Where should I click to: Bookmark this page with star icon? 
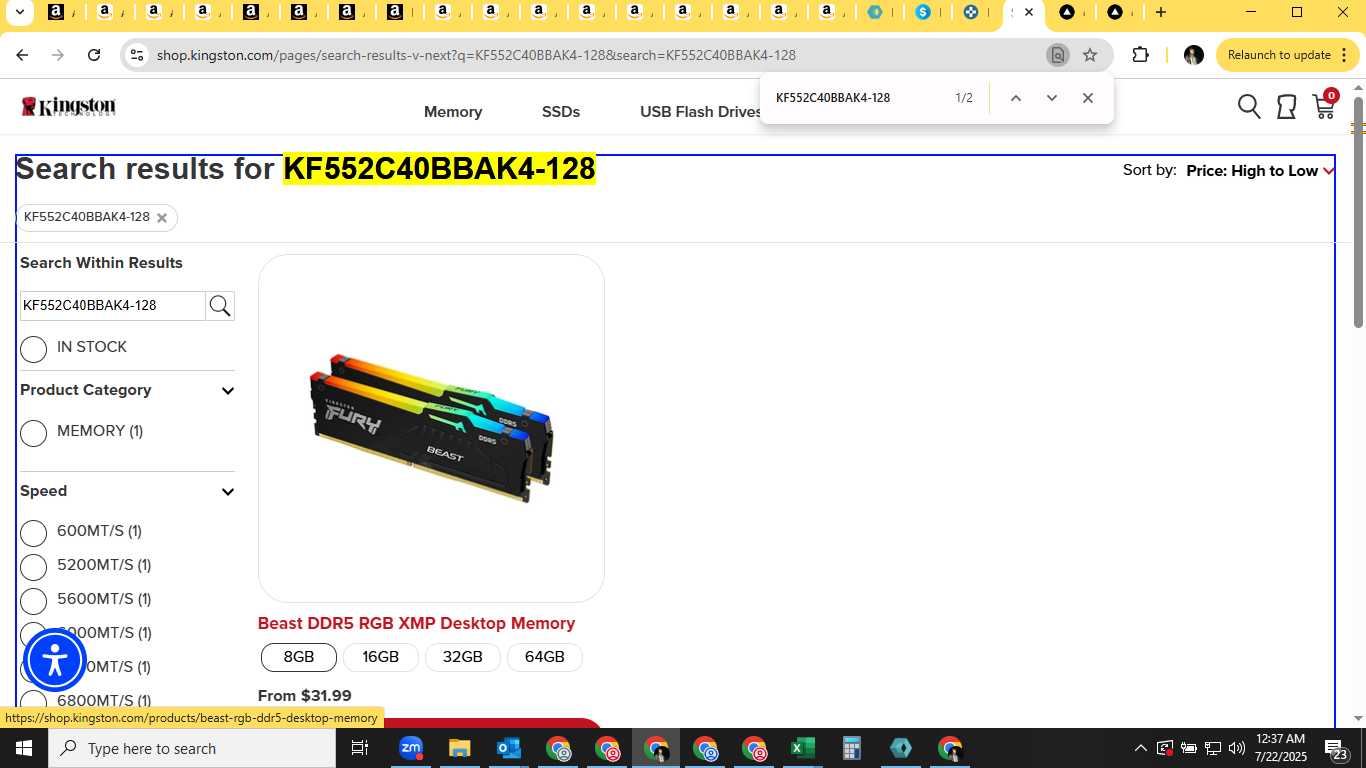click(x=1090, y=55)
